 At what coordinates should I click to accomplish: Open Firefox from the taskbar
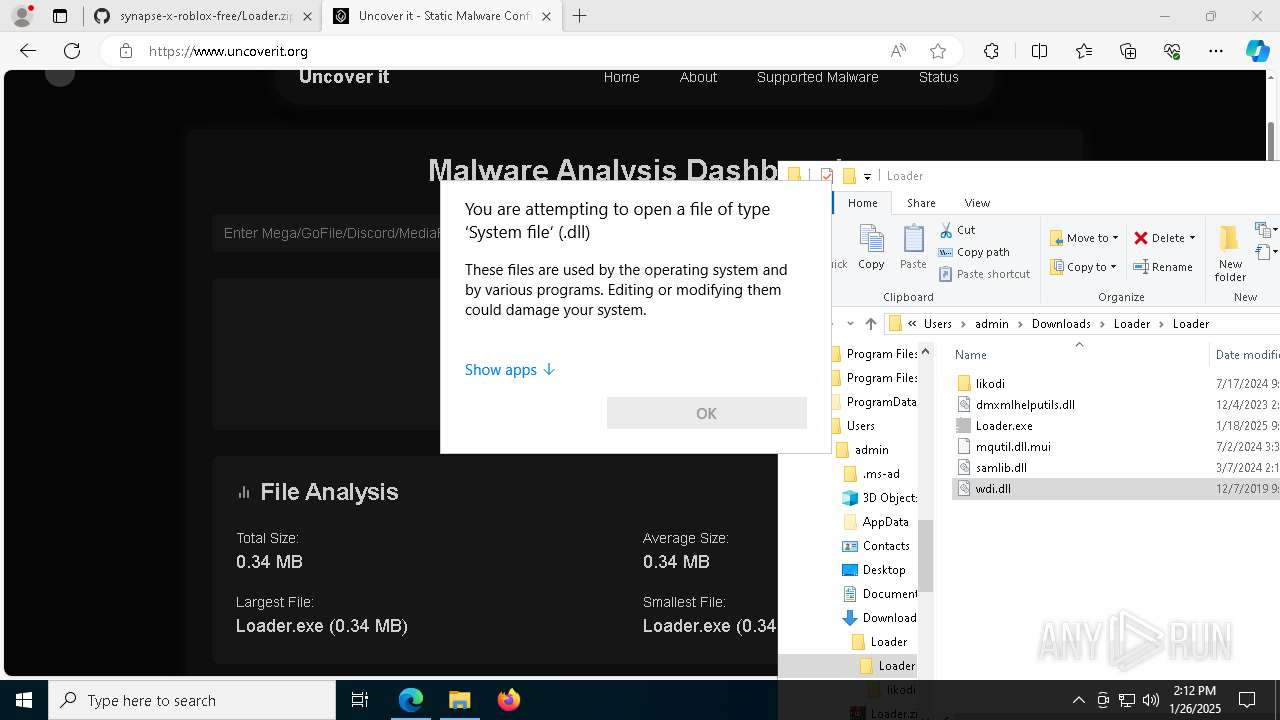point(508,700)
